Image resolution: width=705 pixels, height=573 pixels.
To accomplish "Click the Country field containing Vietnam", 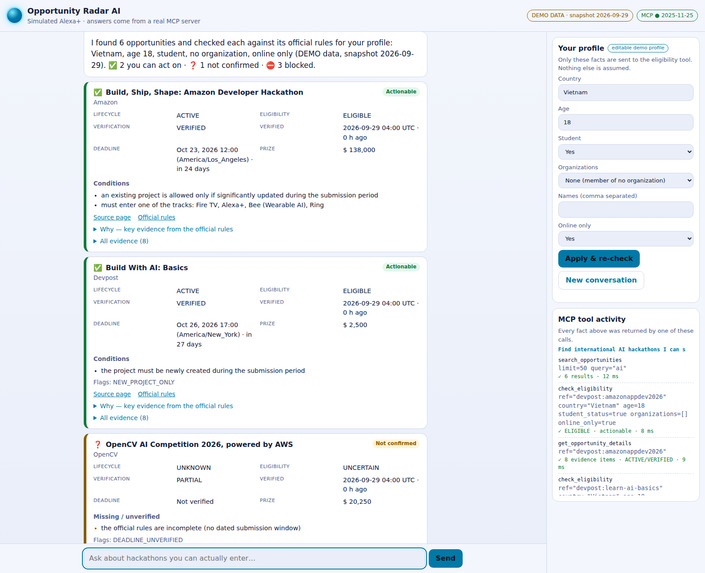I will coord(625,92).
